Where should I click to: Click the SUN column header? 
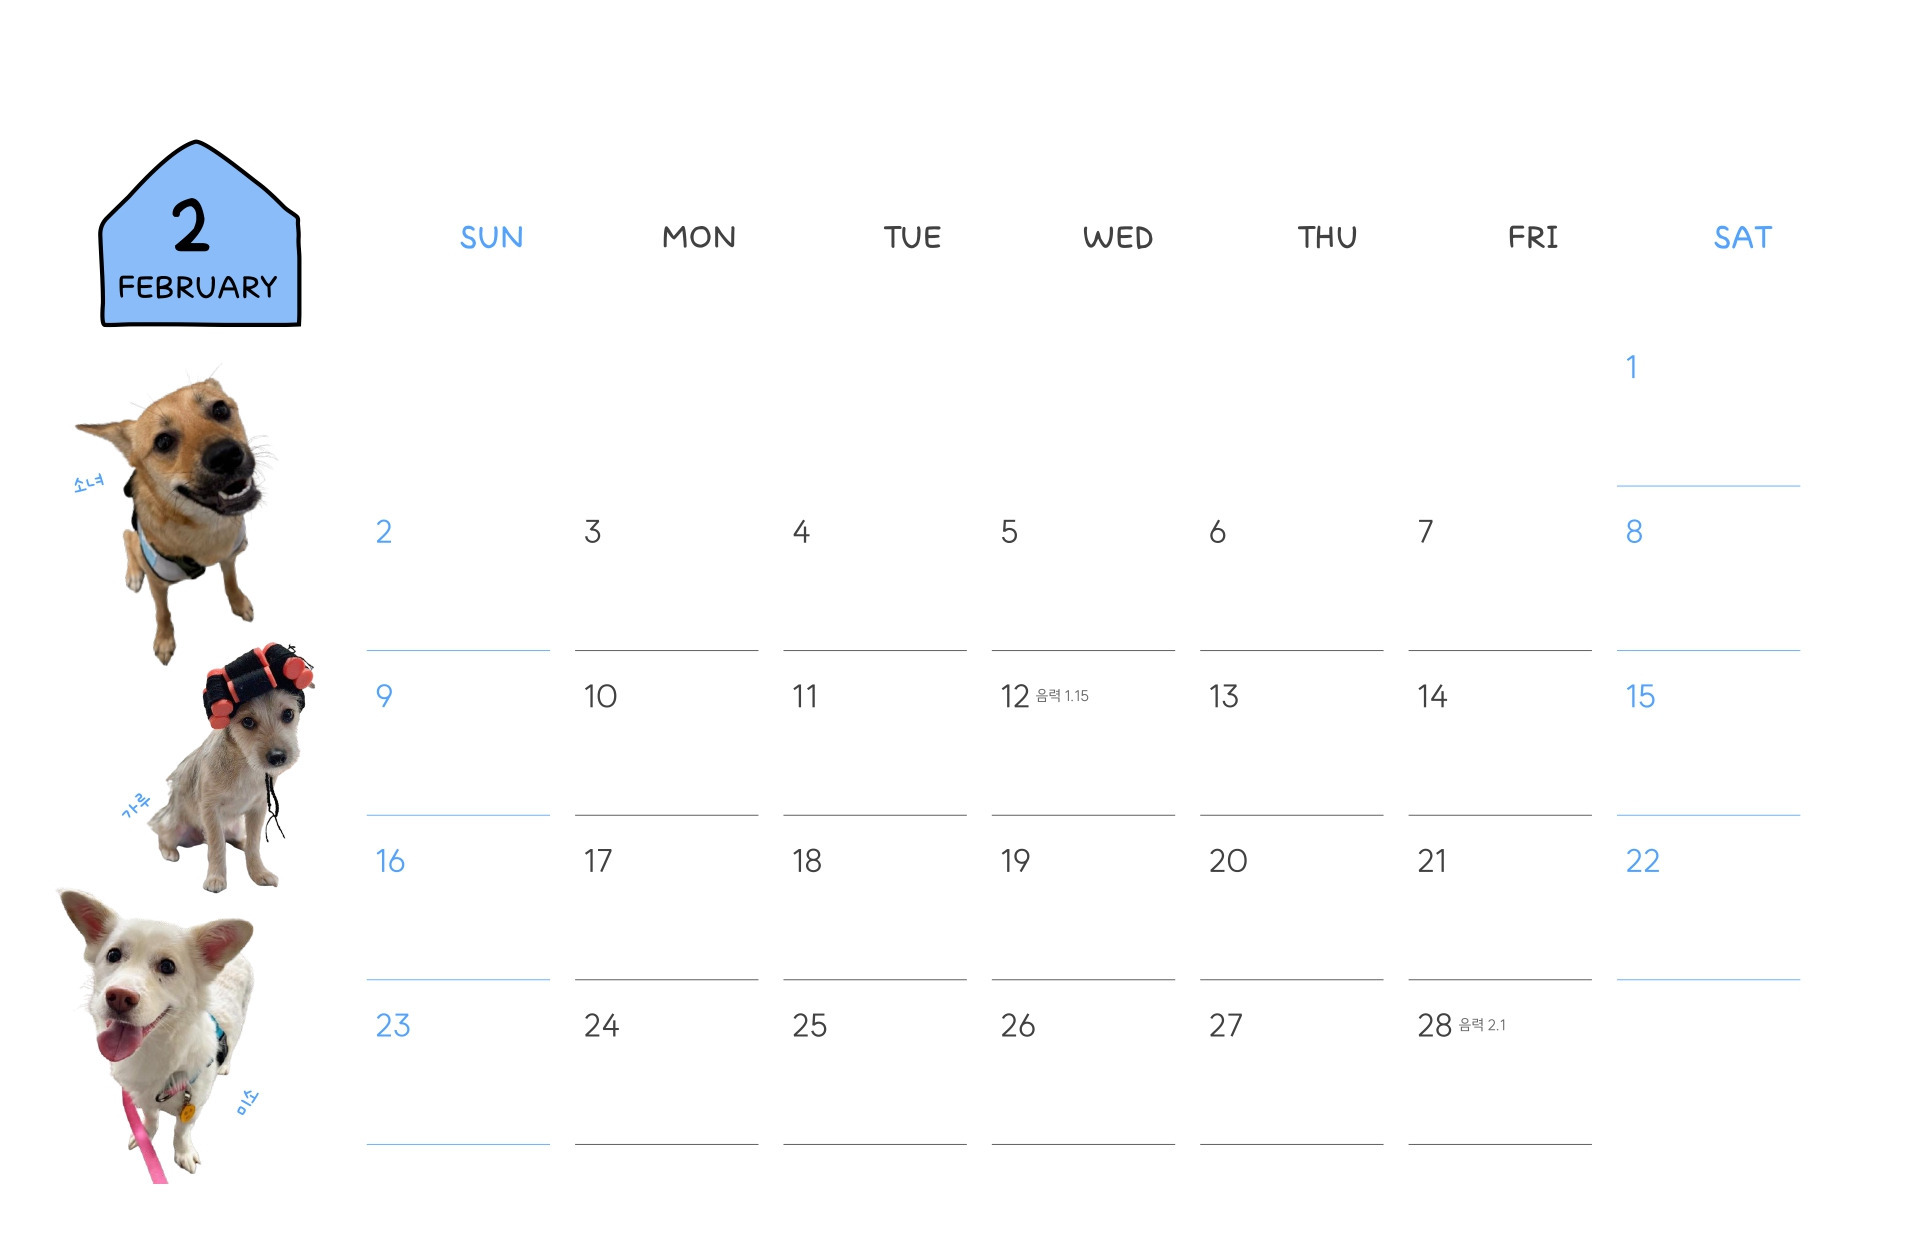491,237
